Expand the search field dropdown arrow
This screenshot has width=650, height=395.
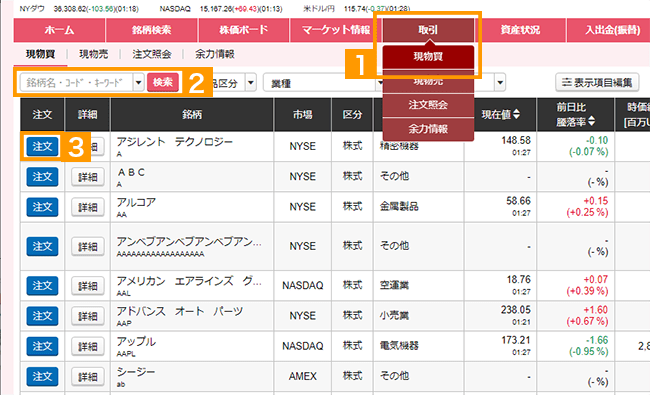[x=138, y=82]
